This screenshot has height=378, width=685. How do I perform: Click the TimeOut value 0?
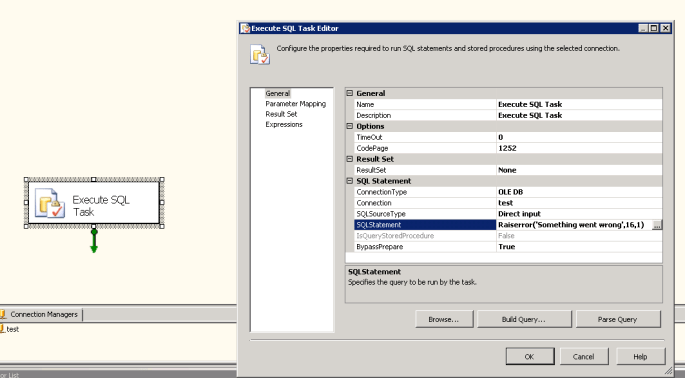click(579, 137)
